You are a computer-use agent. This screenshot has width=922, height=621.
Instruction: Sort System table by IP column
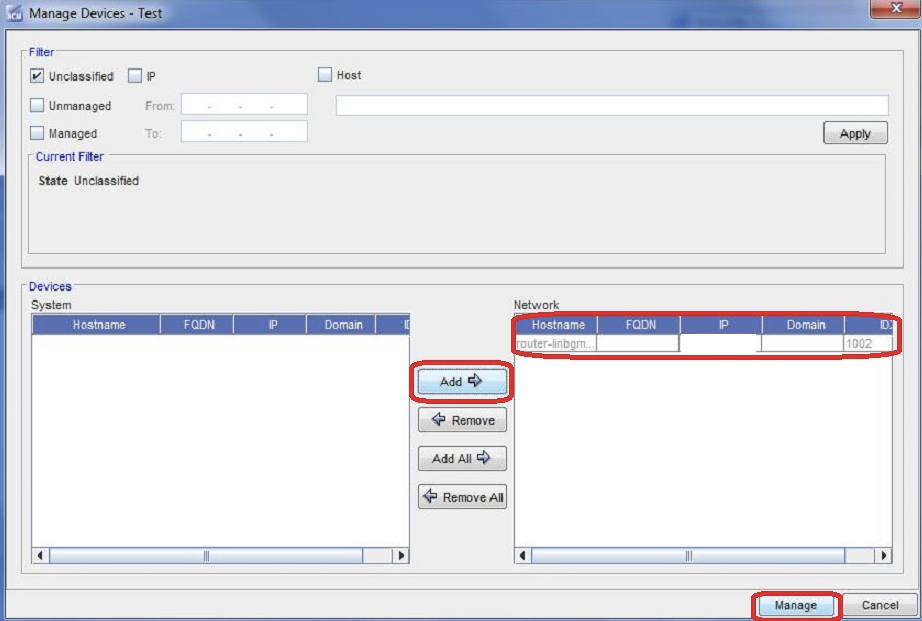pyautogui.click(x=270, y=325)
